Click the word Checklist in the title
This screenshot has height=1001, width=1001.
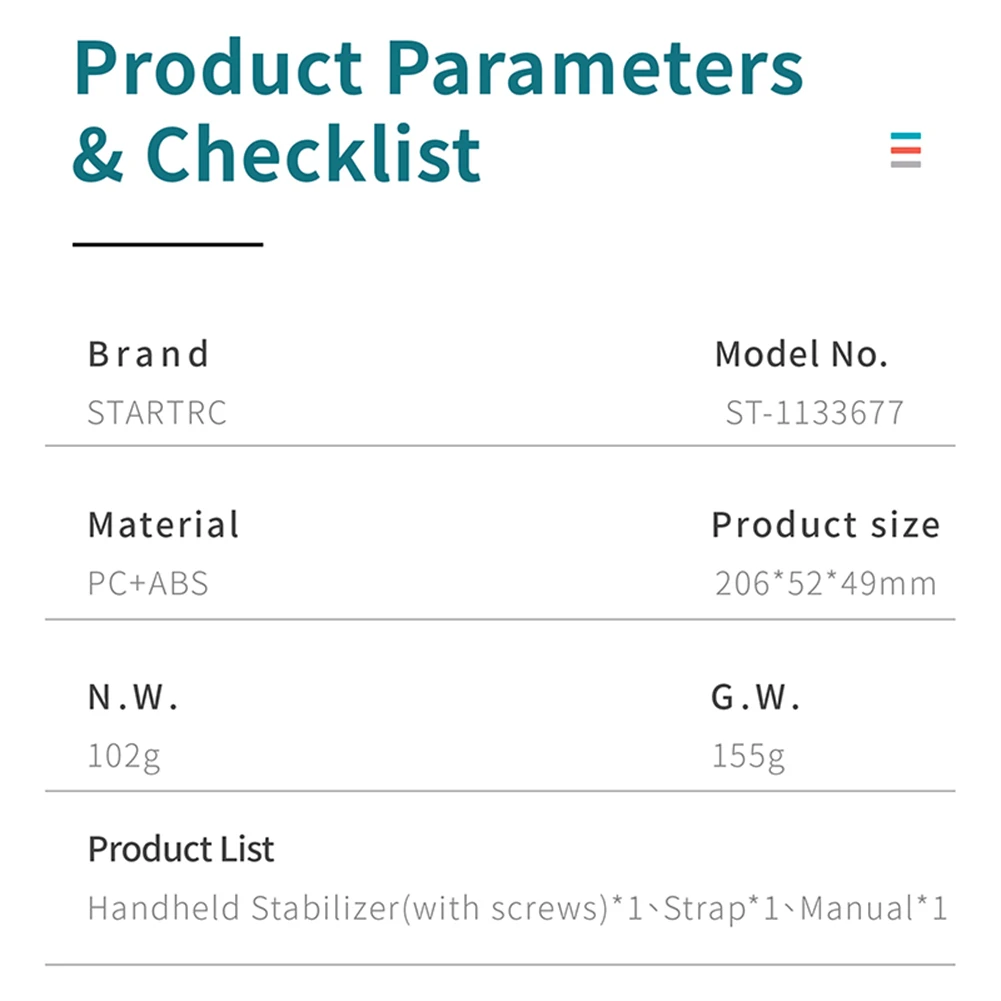[x=313, y=154]
